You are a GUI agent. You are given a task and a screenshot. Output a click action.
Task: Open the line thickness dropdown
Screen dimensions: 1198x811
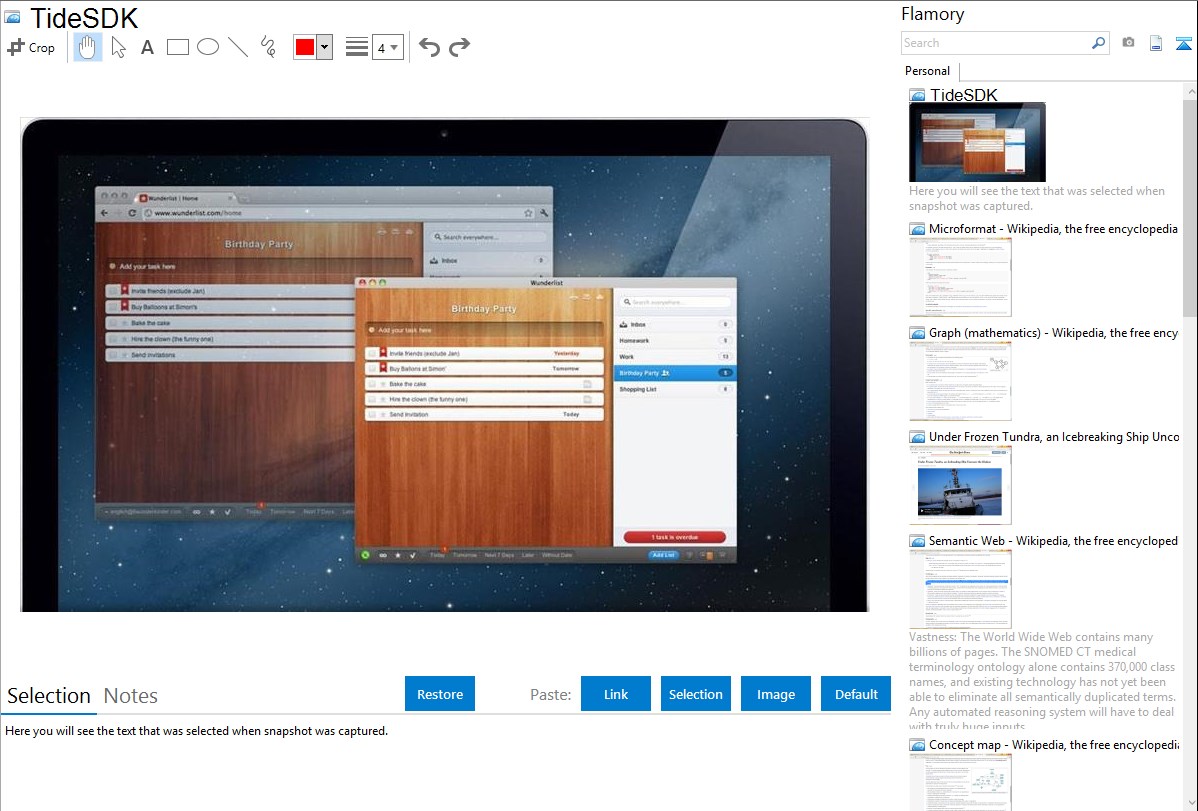click(x=387, y=47)
